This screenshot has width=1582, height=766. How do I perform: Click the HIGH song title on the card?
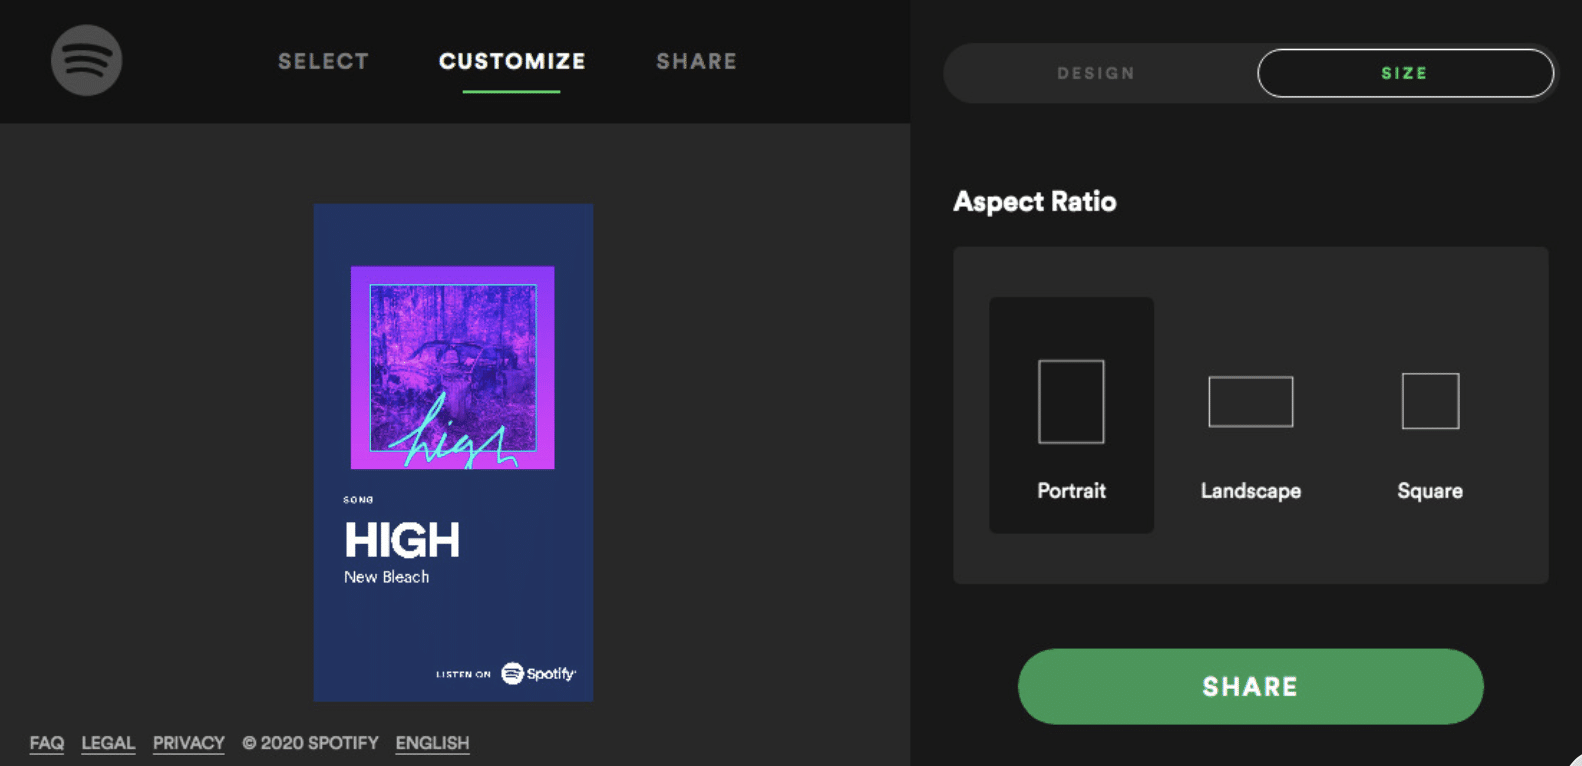click(x=402, y=541)
